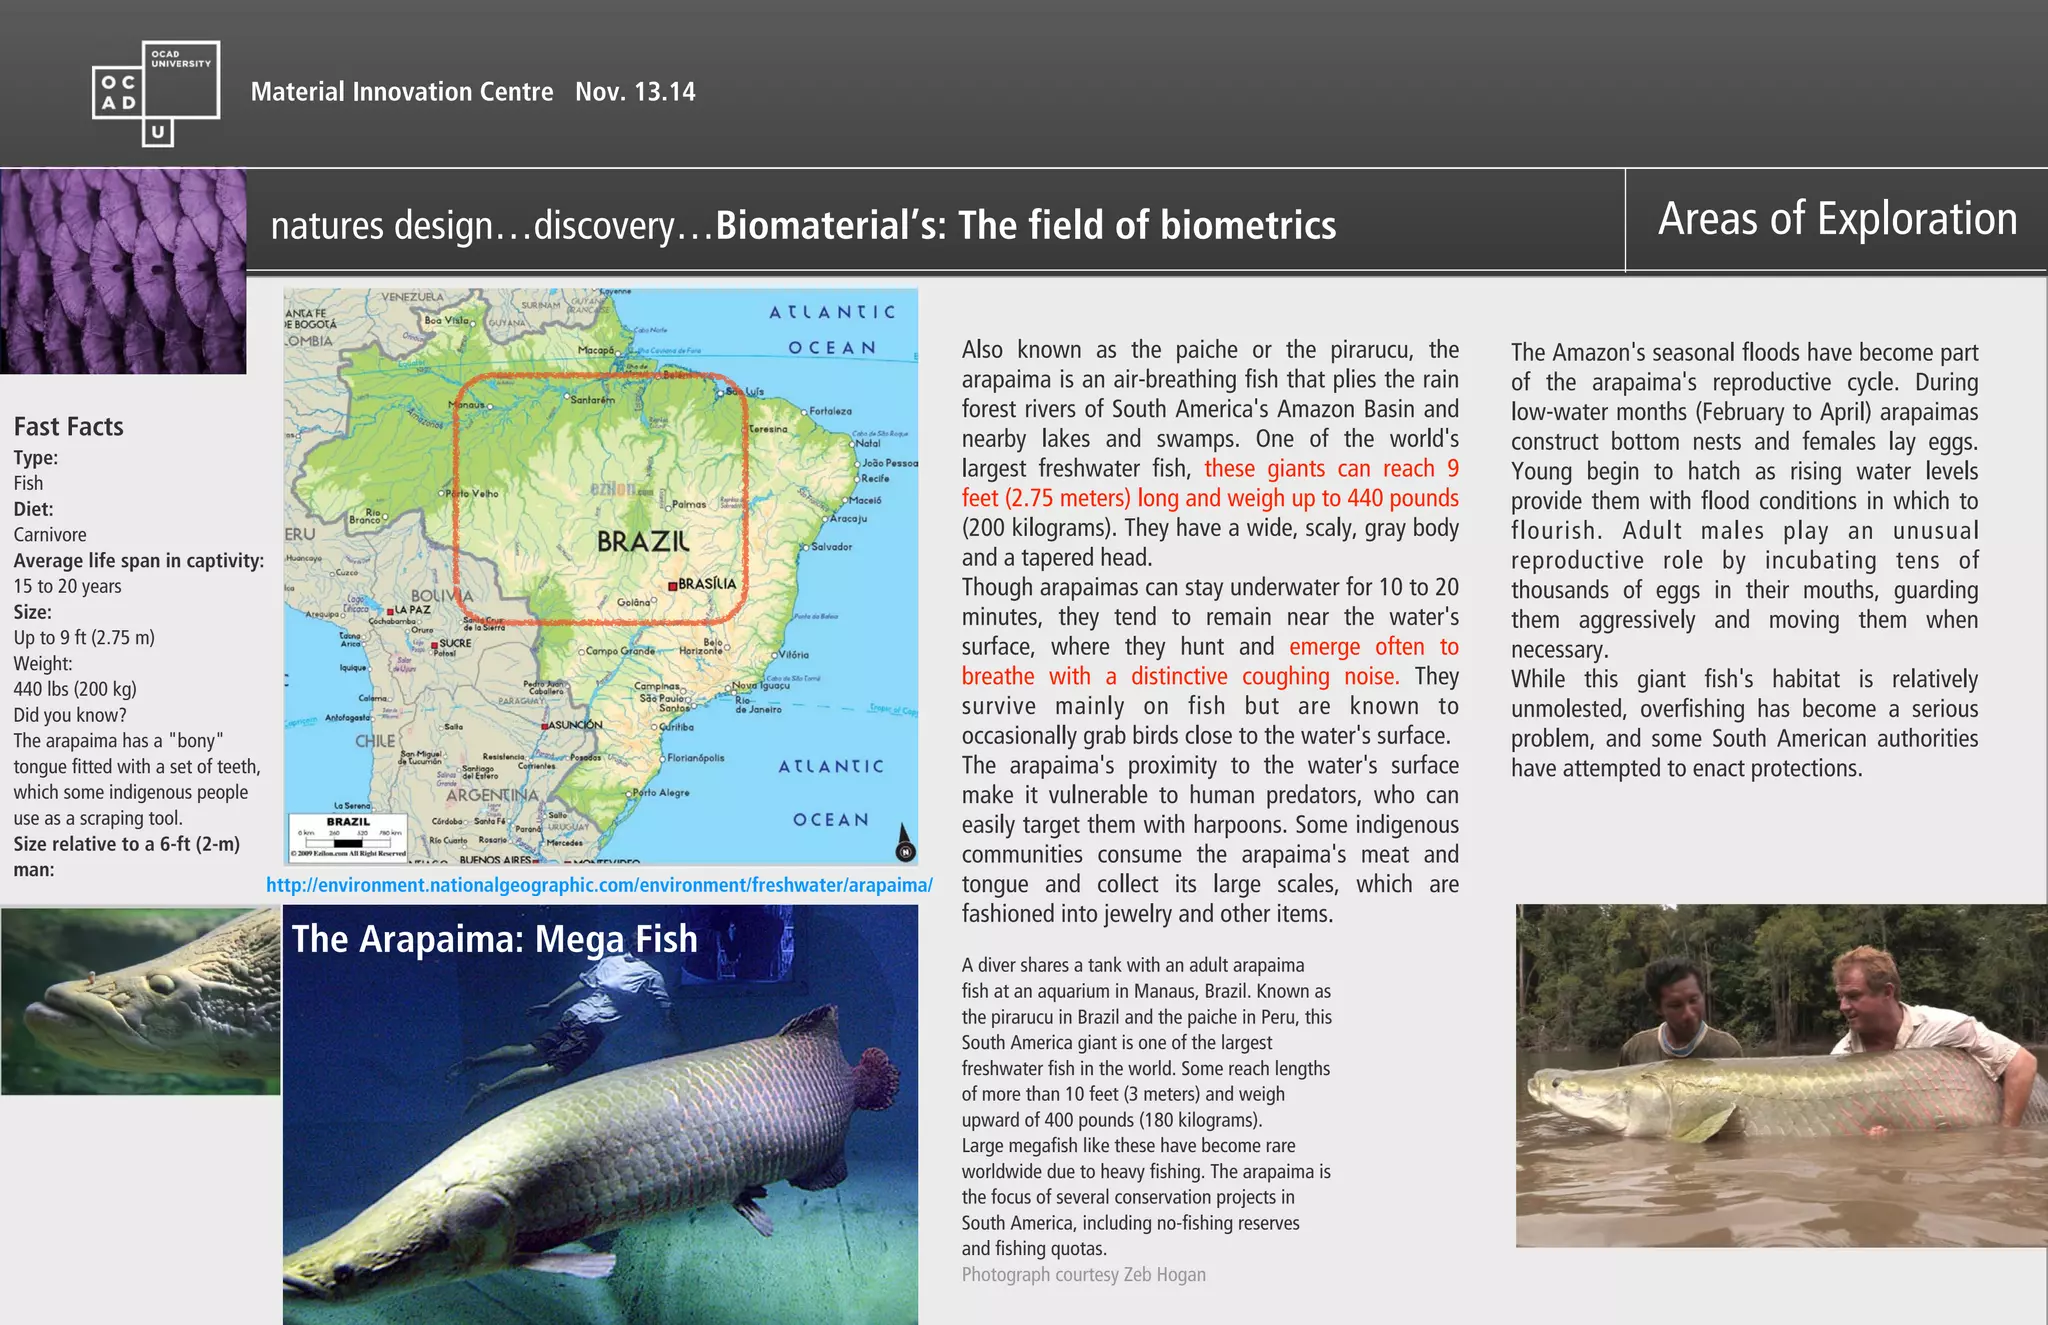Click the OCAD University logo
The height and width of the screenshot is (1325, 2048).
pos(156,94)
